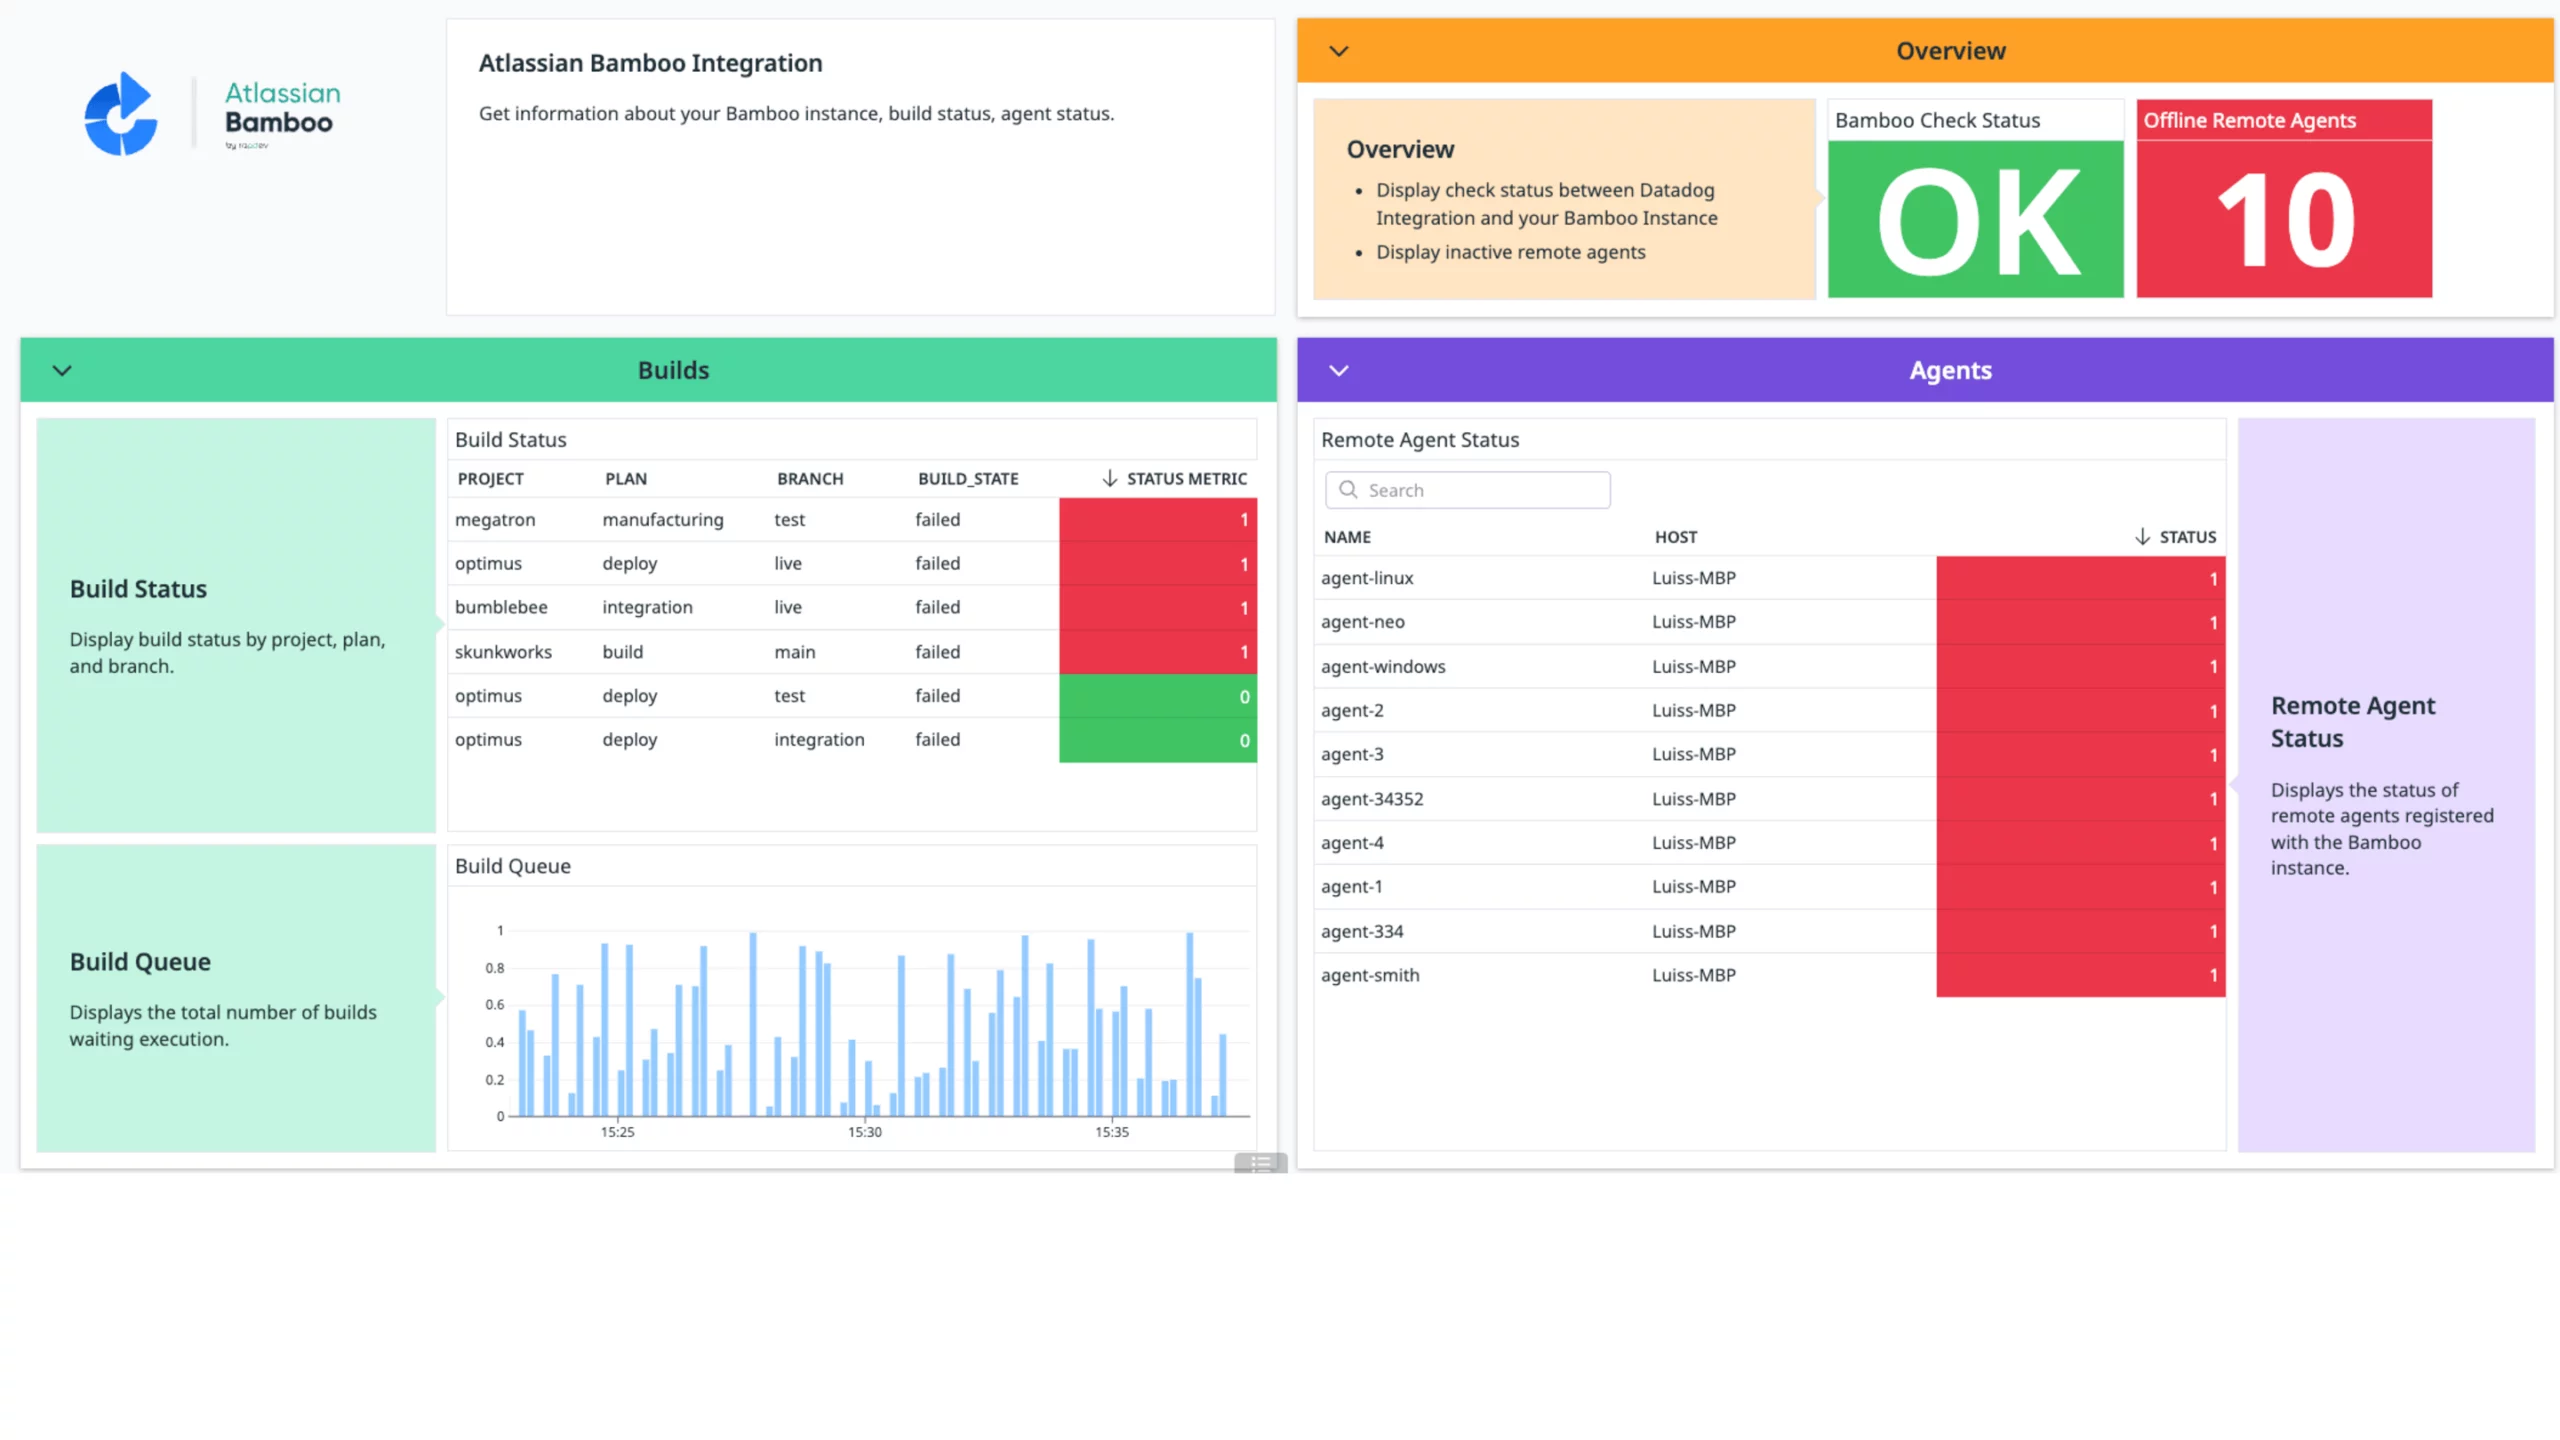Screen dimensions: 2560x1440
Task: Select the agent-2 row name
Action: click(1352, 711)
